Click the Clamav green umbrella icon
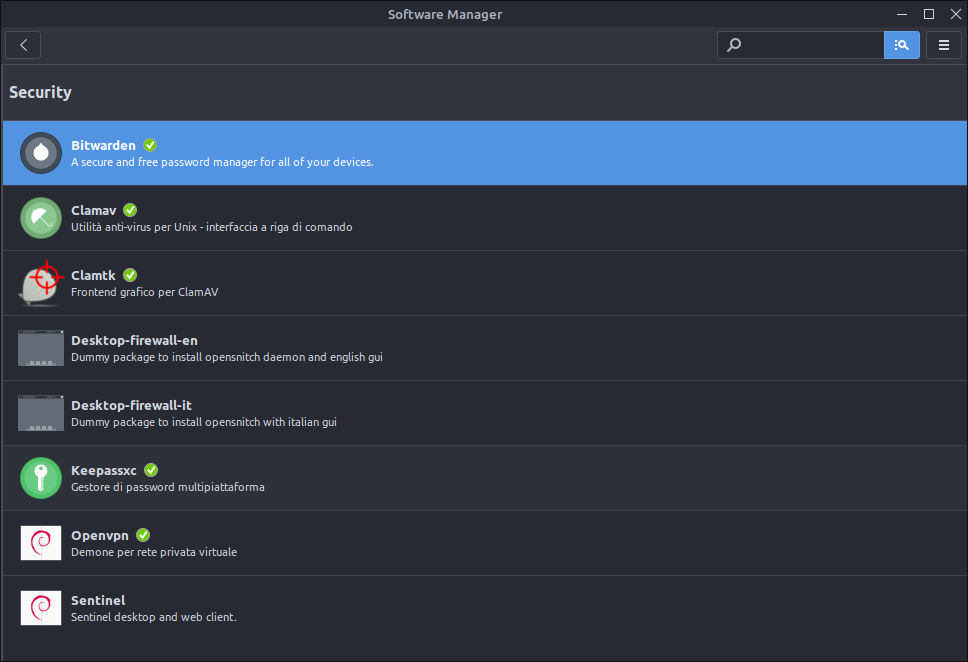 tap(41, 218)
